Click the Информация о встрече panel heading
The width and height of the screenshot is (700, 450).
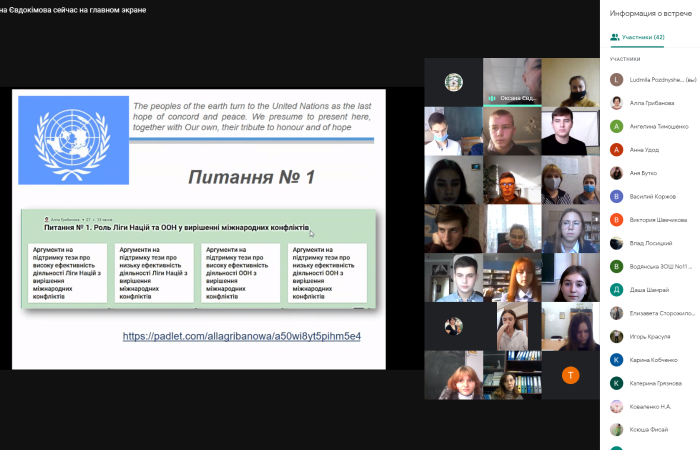tap(649, 13)
